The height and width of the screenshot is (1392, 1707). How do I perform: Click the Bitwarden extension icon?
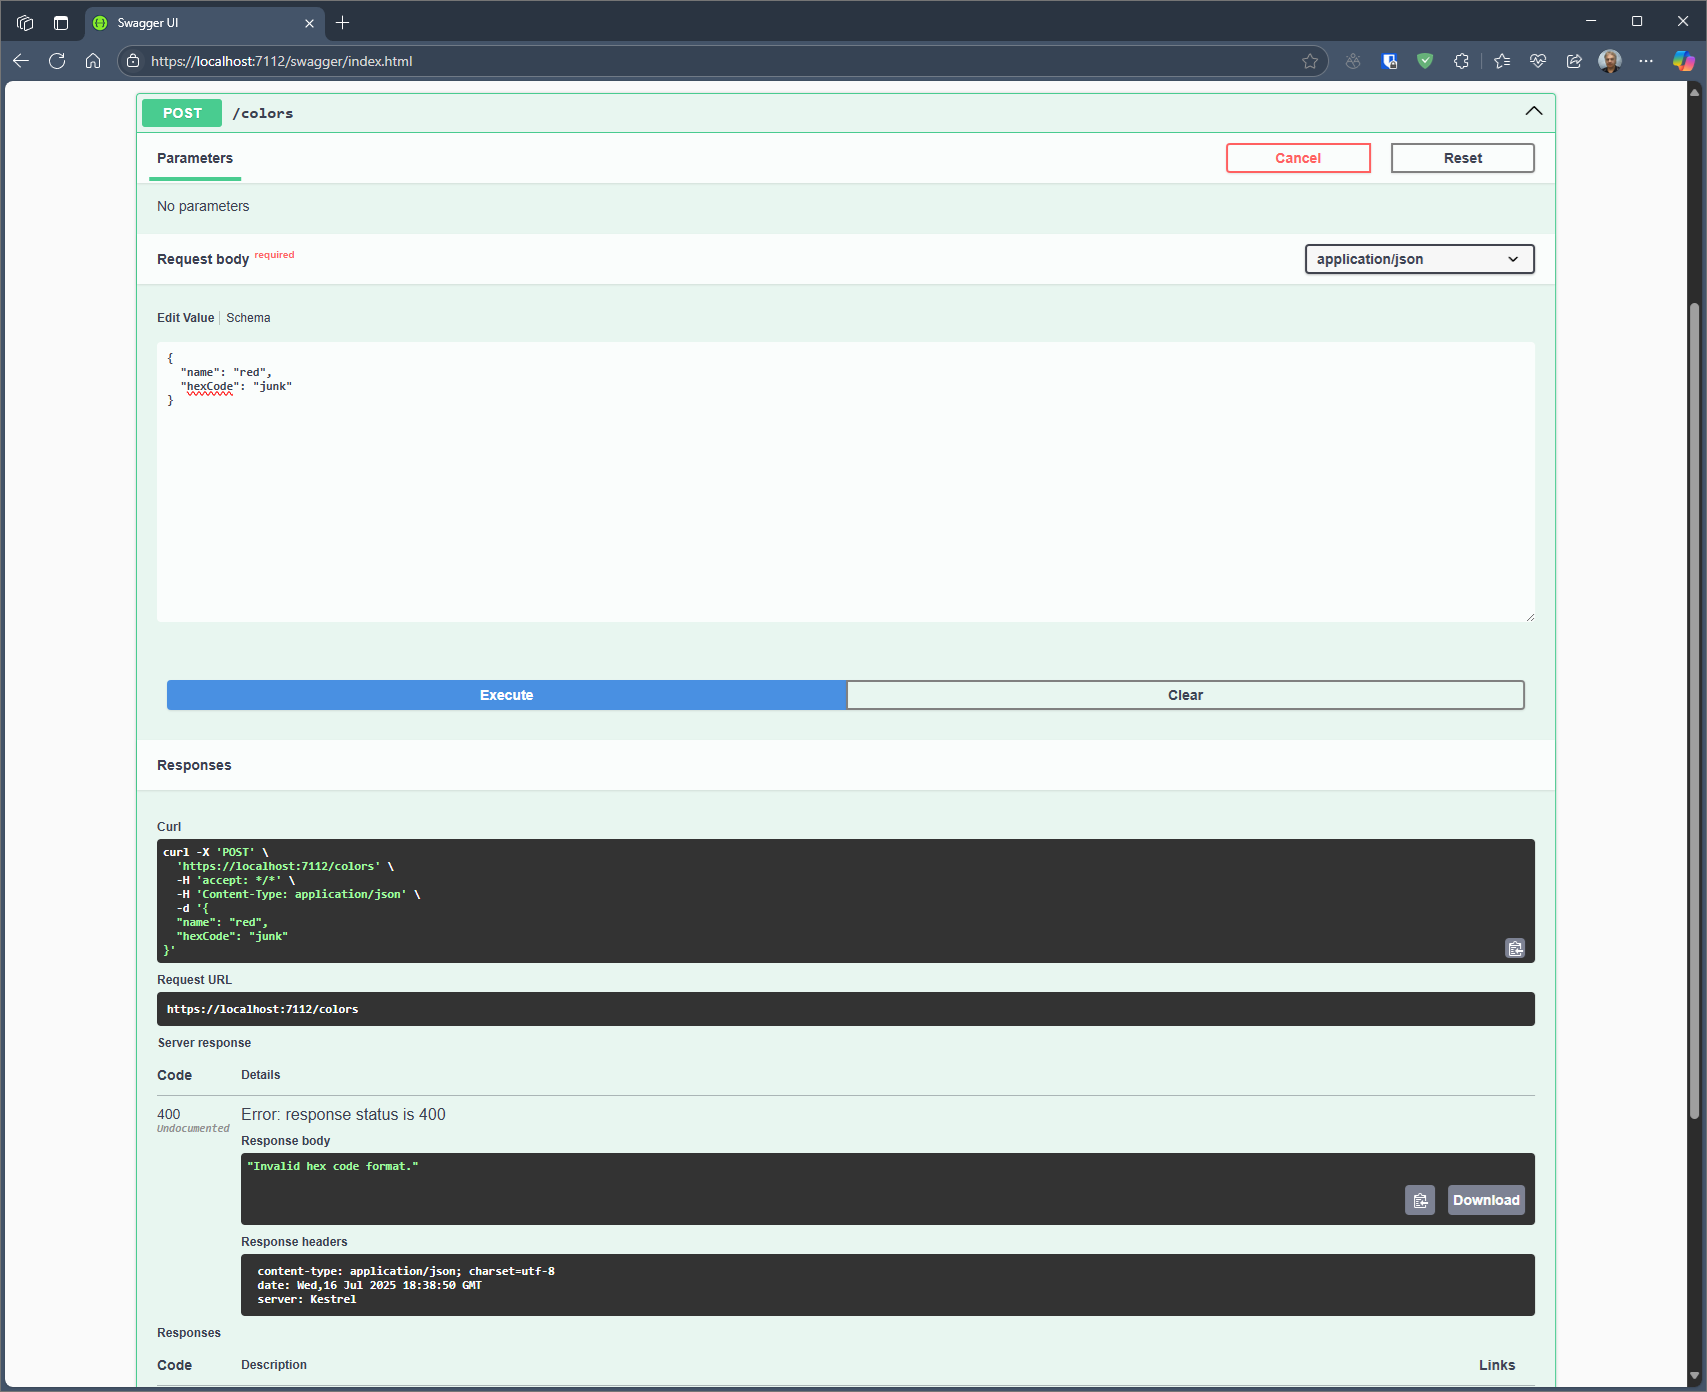click(1389, 61)
